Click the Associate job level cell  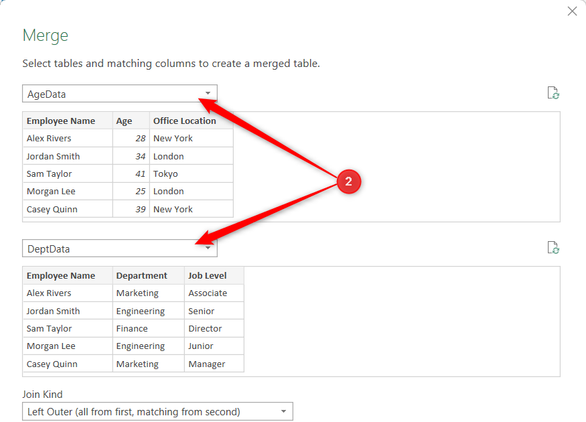coord(214,293)
